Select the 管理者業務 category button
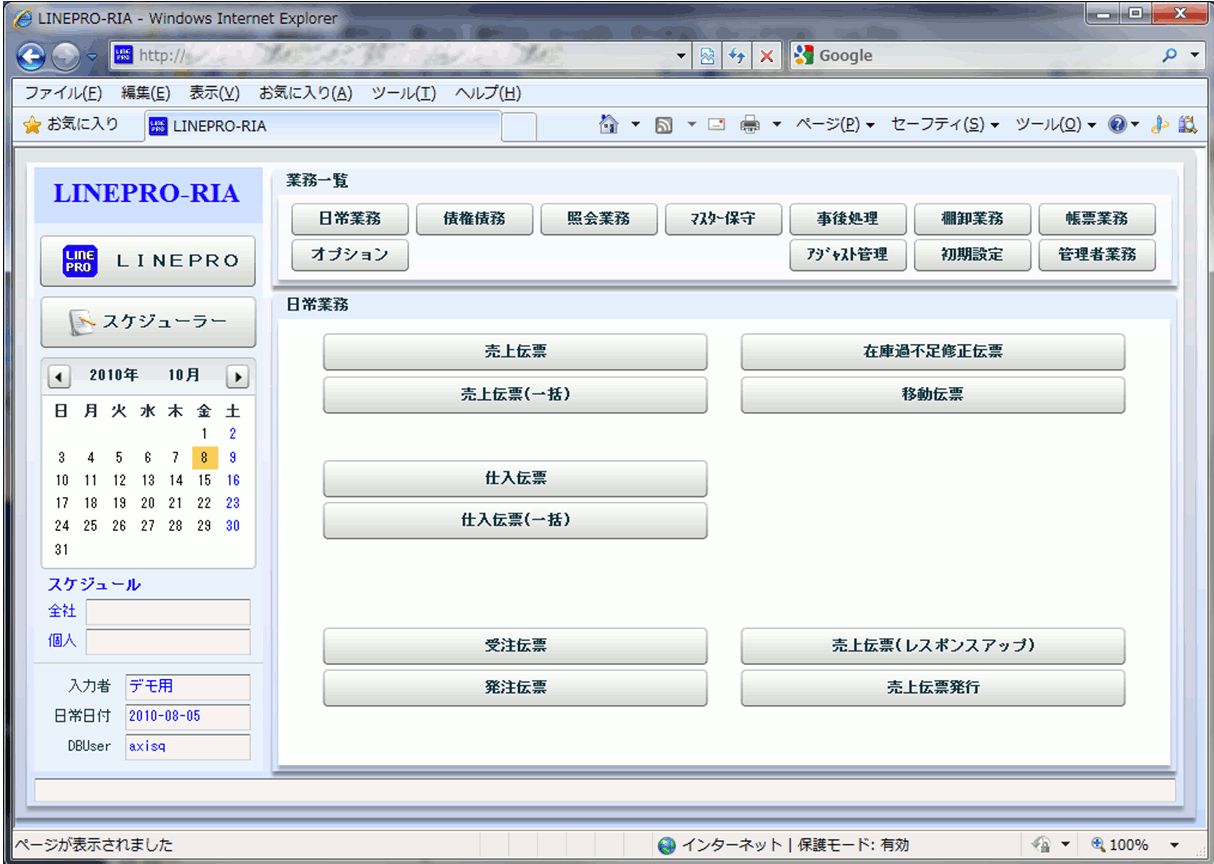1214x864 pixels. 1097,255
